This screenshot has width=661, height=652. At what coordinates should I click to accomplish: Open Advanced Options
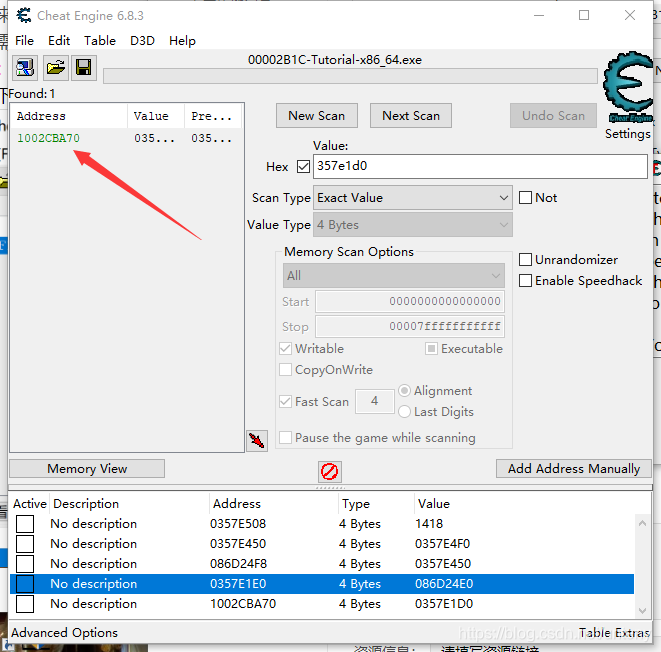[64, 633]
